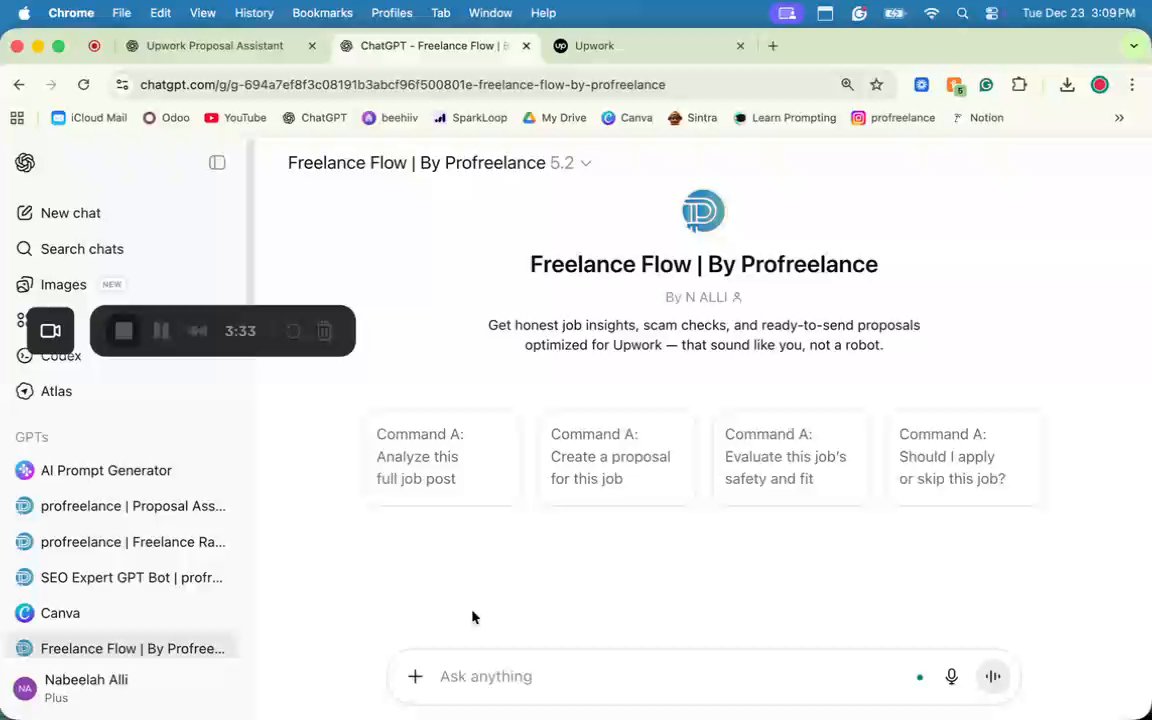Open the beehiiv bookmark
The image size is (1152, 720).
[390, 118]
